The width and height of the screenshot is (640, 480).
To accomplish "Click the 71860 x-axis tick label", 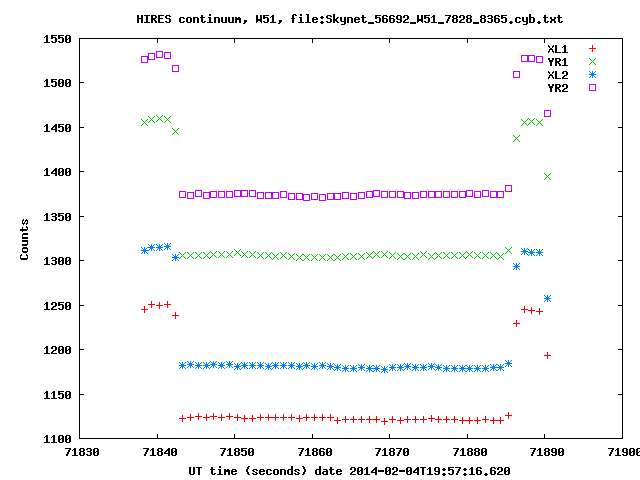I will click(315, 452).
